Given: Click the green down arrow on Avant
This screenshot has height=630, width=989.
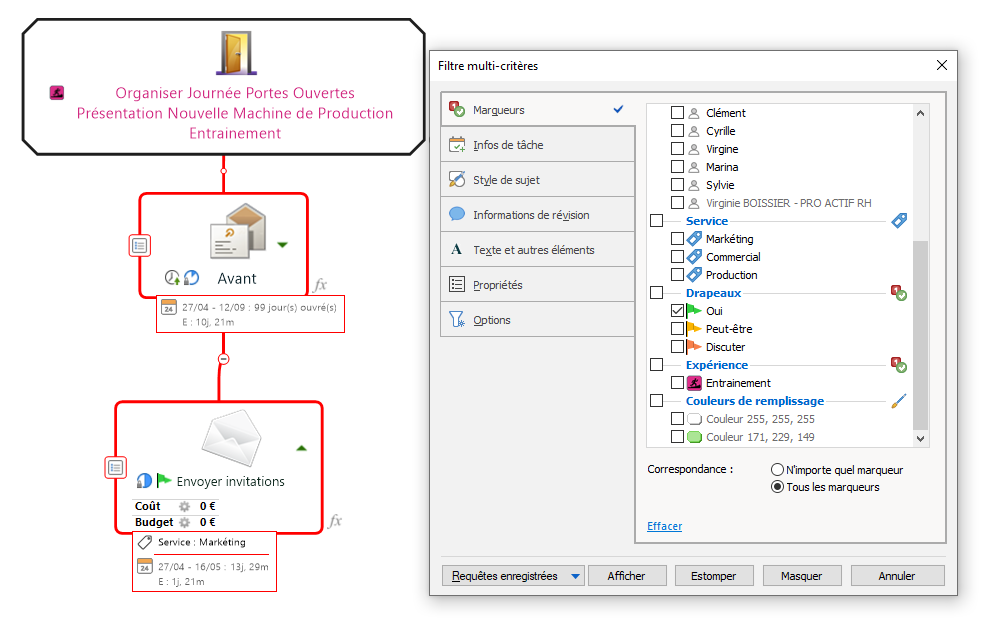Looking at the screenshot, I should point(282,244).
